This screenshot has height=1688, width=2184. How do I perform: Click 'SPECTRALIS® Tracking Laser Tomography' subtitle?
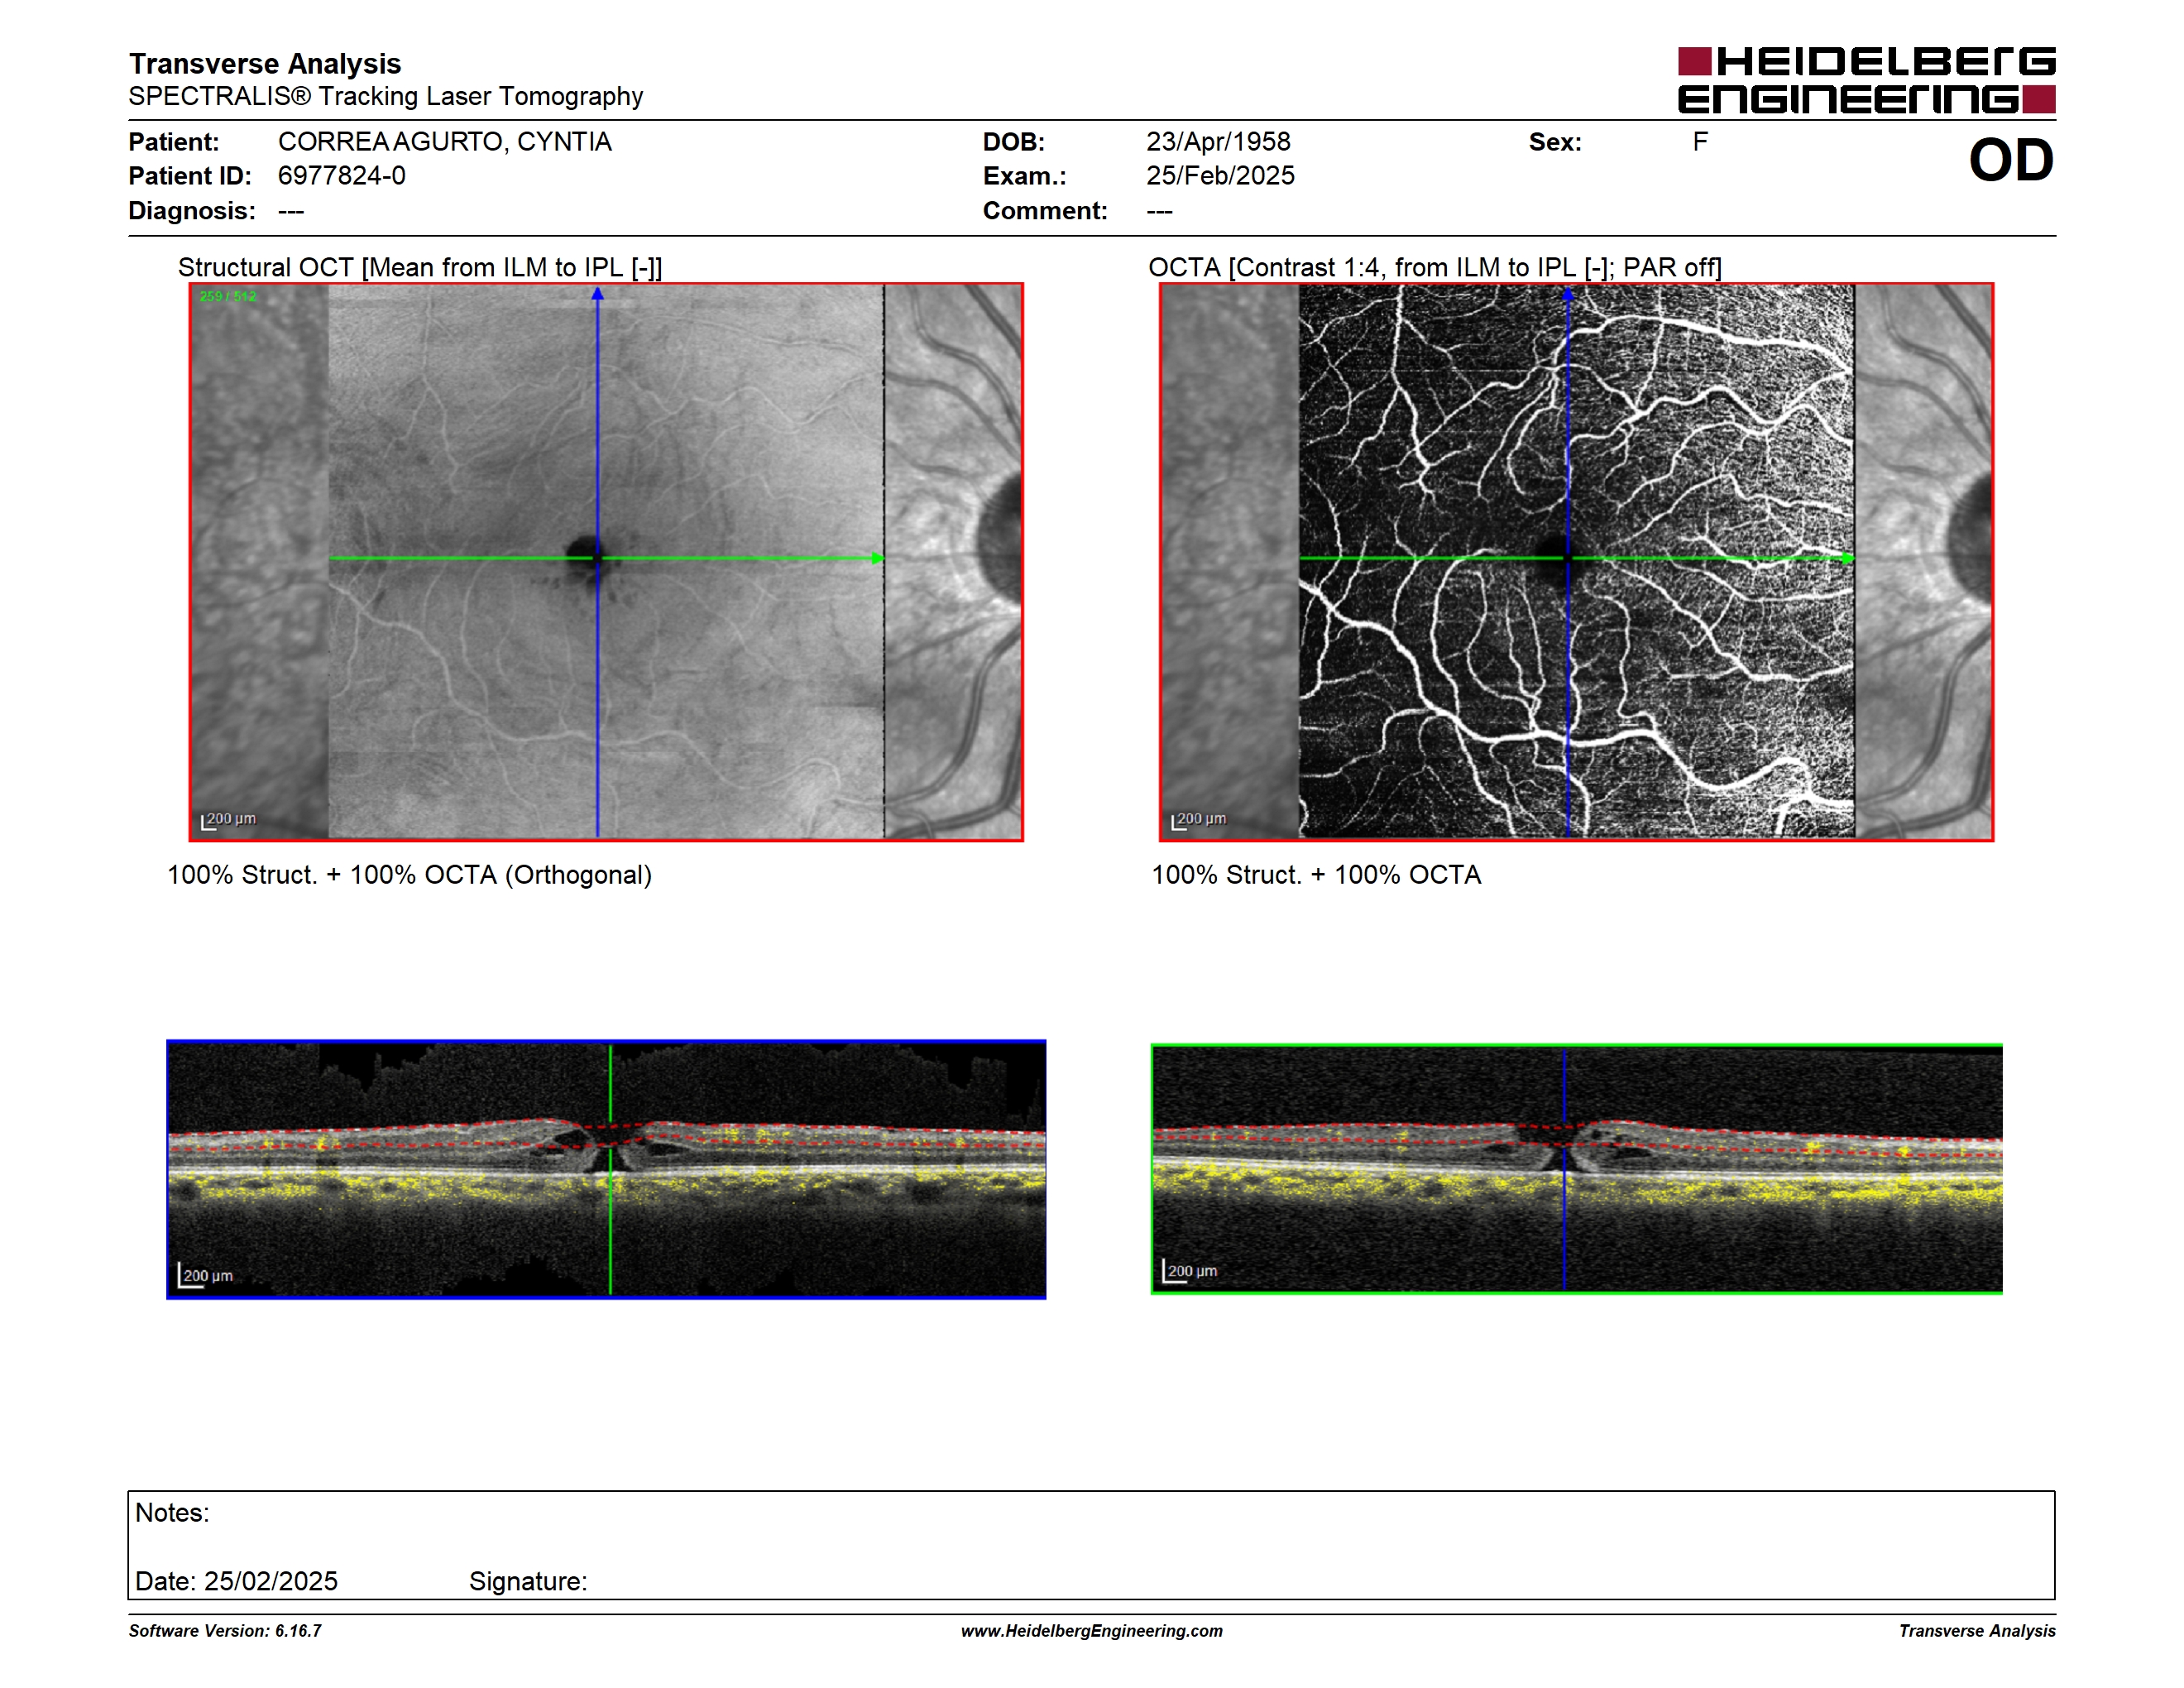pos(385,96)
